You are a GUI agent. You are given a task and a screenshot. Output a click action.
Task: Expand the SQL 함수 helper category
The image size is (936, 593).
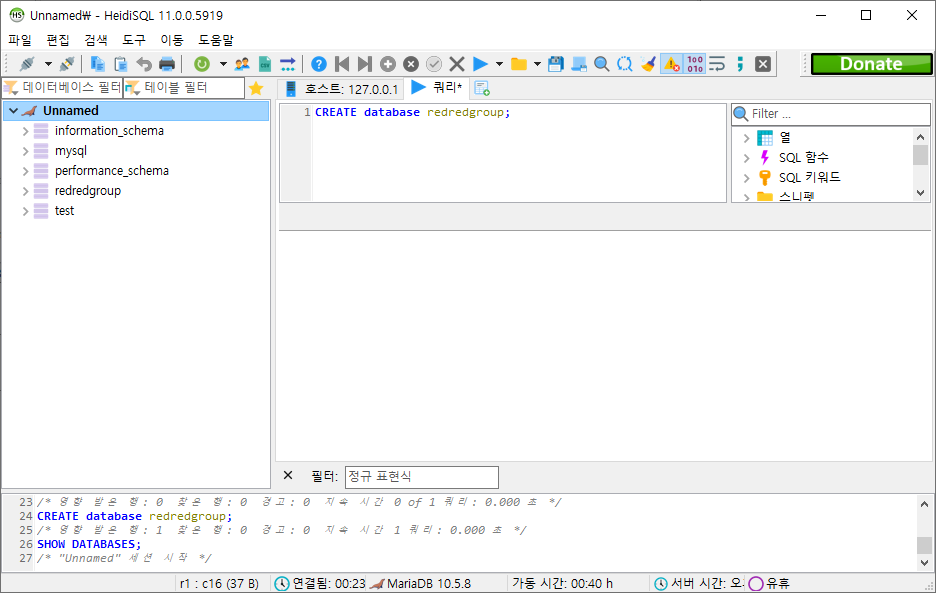[x=746, y=158]
